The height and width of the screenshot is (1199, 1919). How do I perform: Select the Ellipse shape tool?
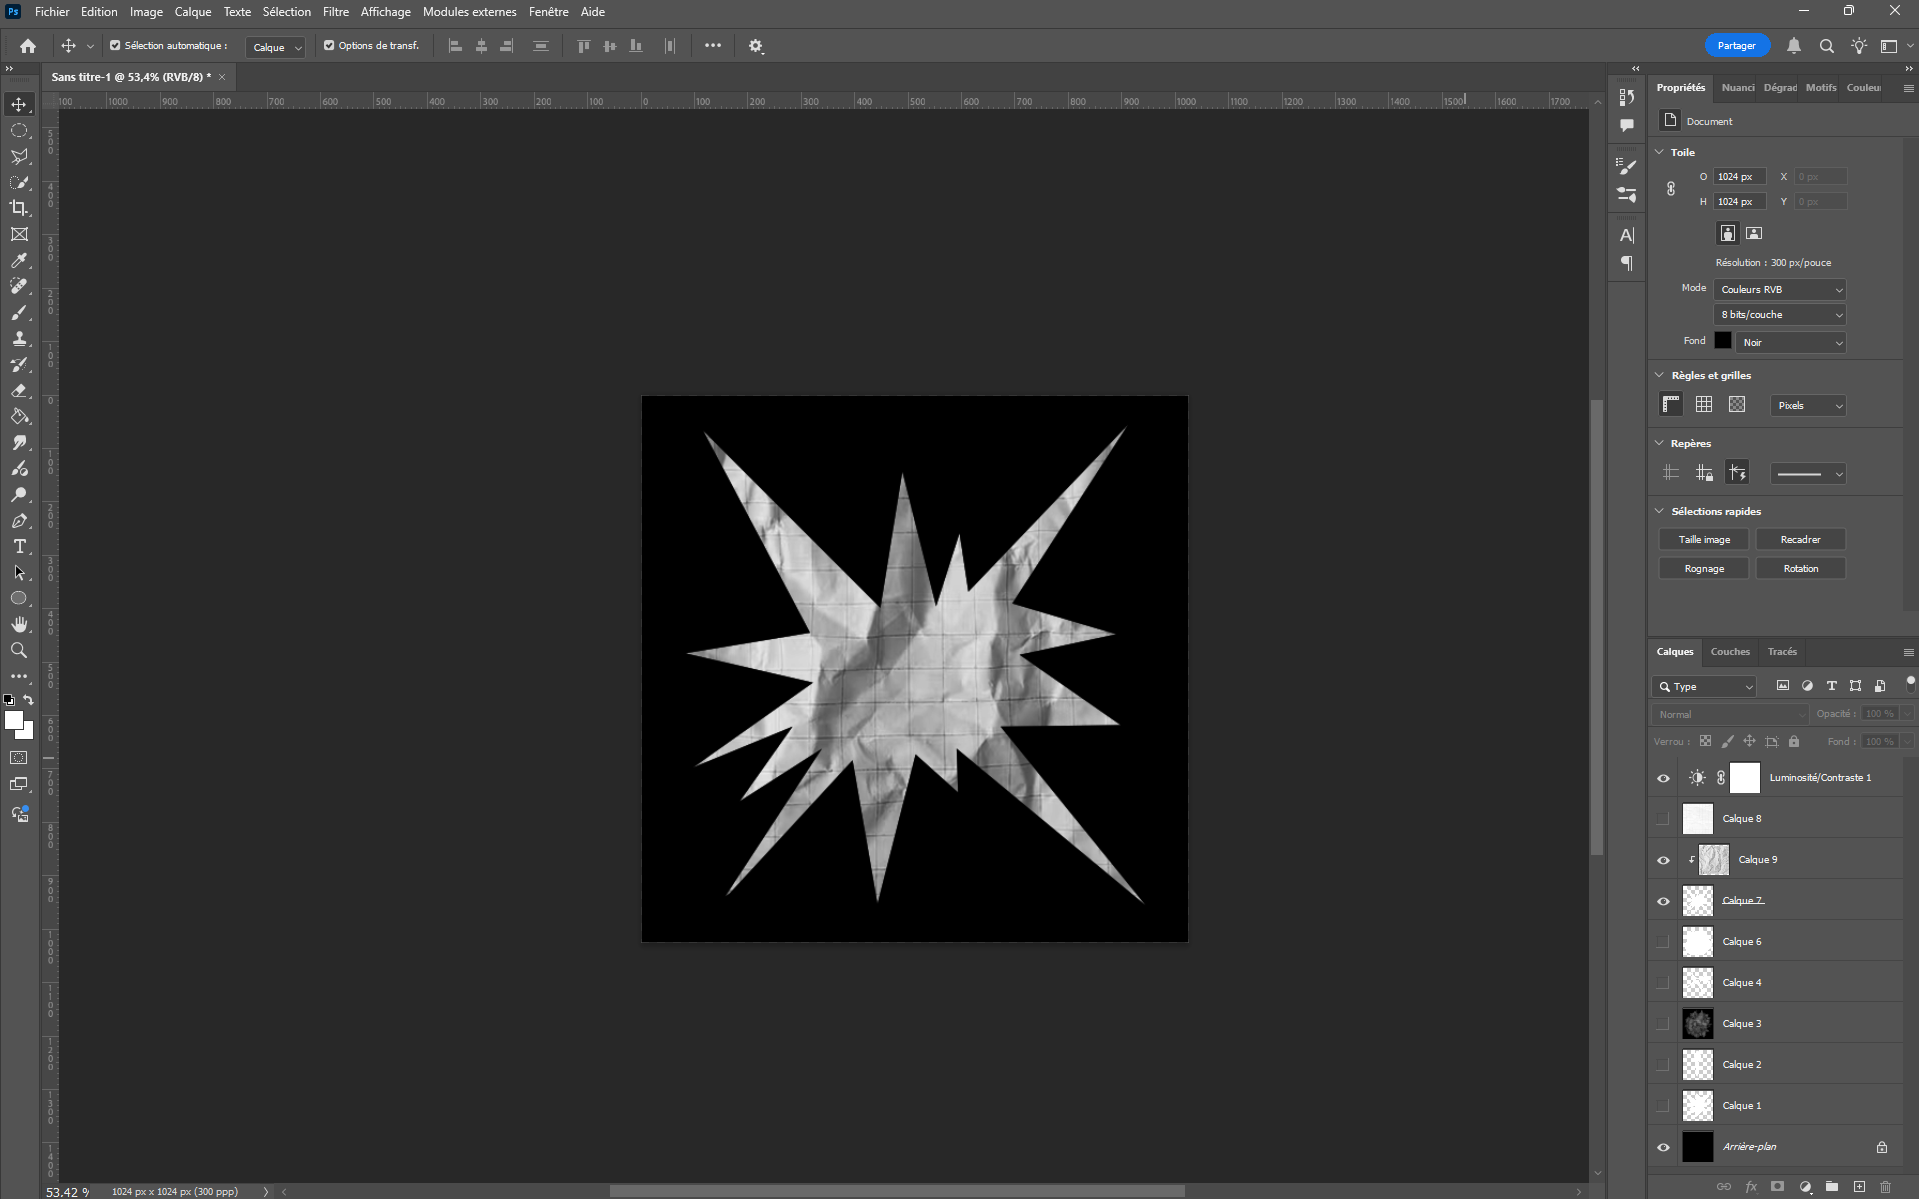click(19, 598)
